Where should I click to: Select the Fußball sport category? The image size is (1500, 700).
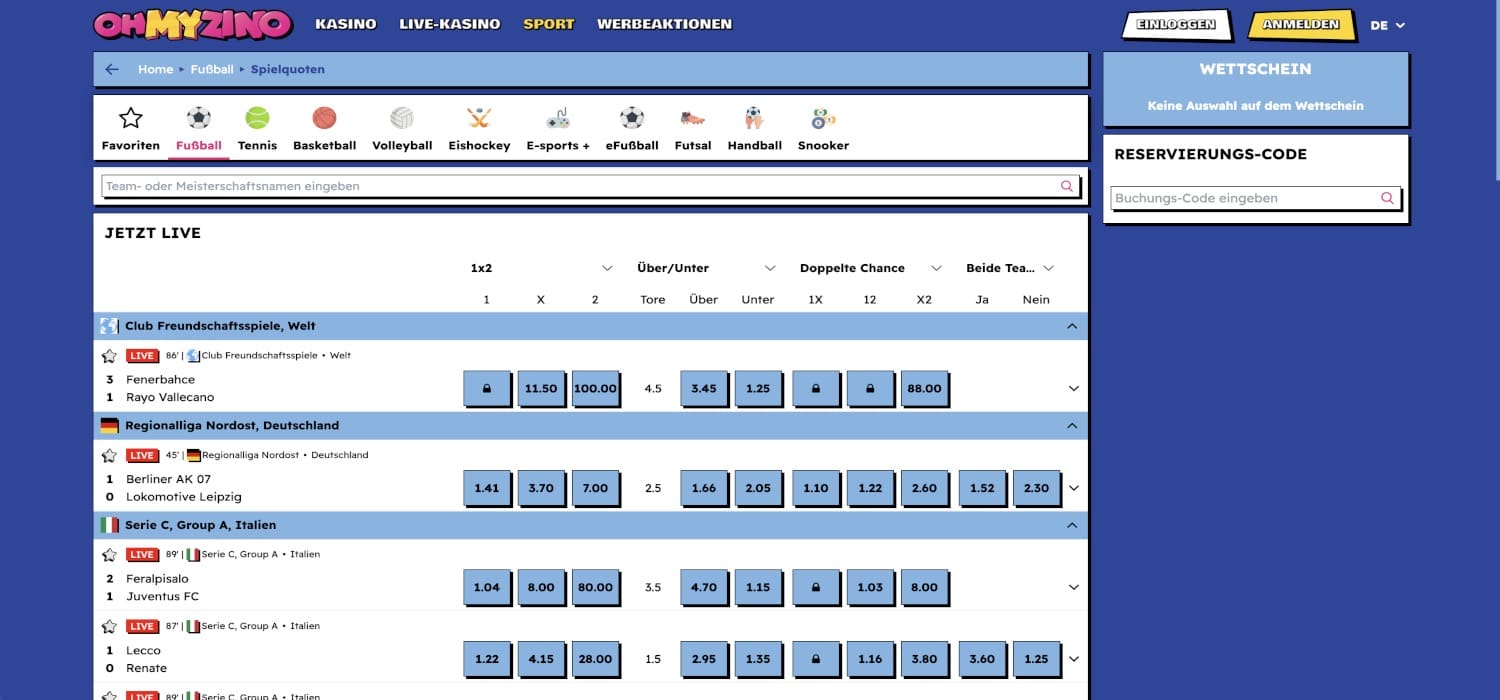pos(199,129)
